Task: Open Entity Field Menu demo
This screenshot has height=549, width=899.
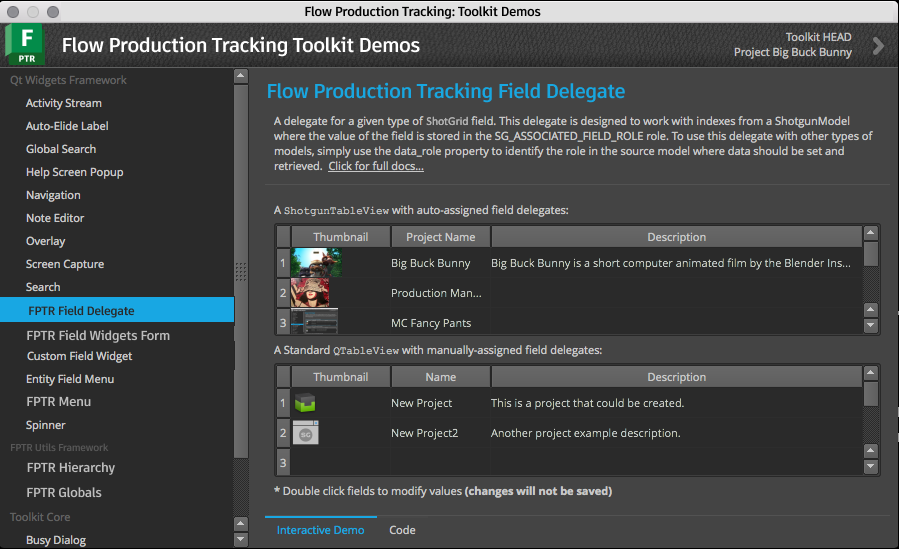Action: [70, 379]
